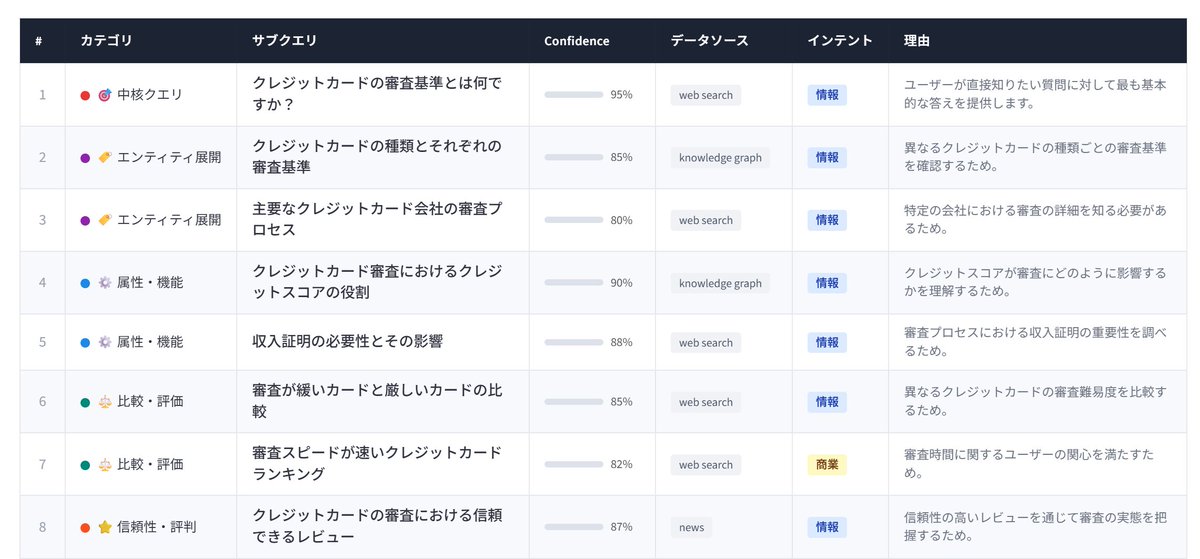Click the reason text starting 審査時間に関する
1200x559 pixels.
(1030, 464)
